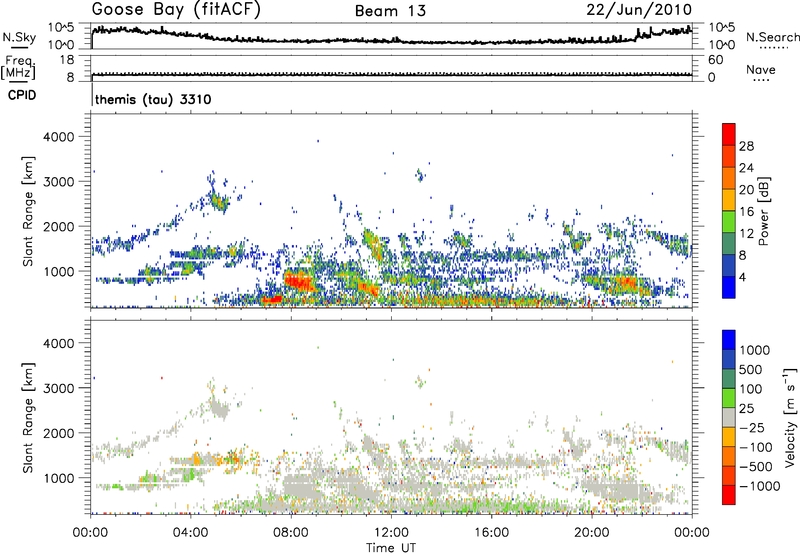Click the left "10^5" noise axis label

(x=61, y=28)
